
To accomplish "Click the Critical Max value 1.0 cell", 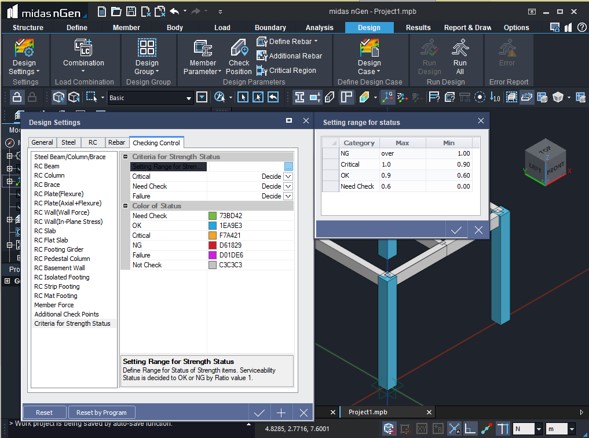I will (x=403, y=165).
